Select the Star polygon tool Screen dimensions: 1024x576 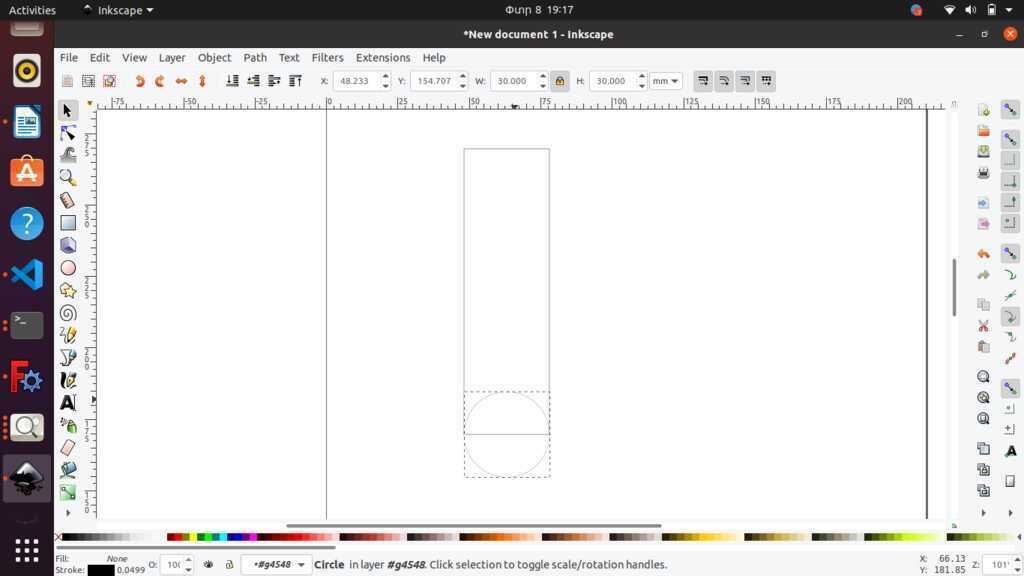pyautogui.click(x=67, y=290)
